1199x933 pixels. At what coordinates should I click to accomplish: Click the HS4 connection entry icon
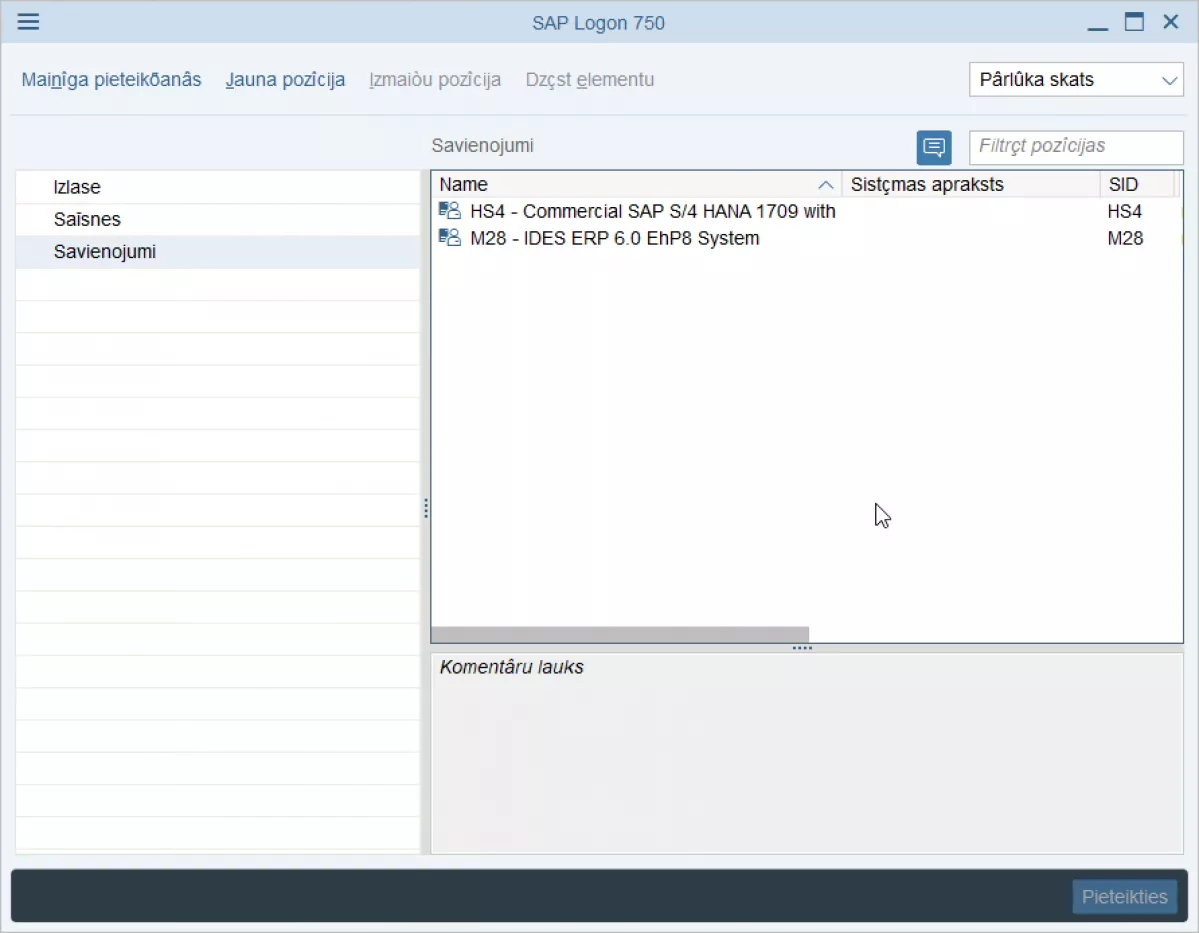pyautogui.click(x=450, y=210)
